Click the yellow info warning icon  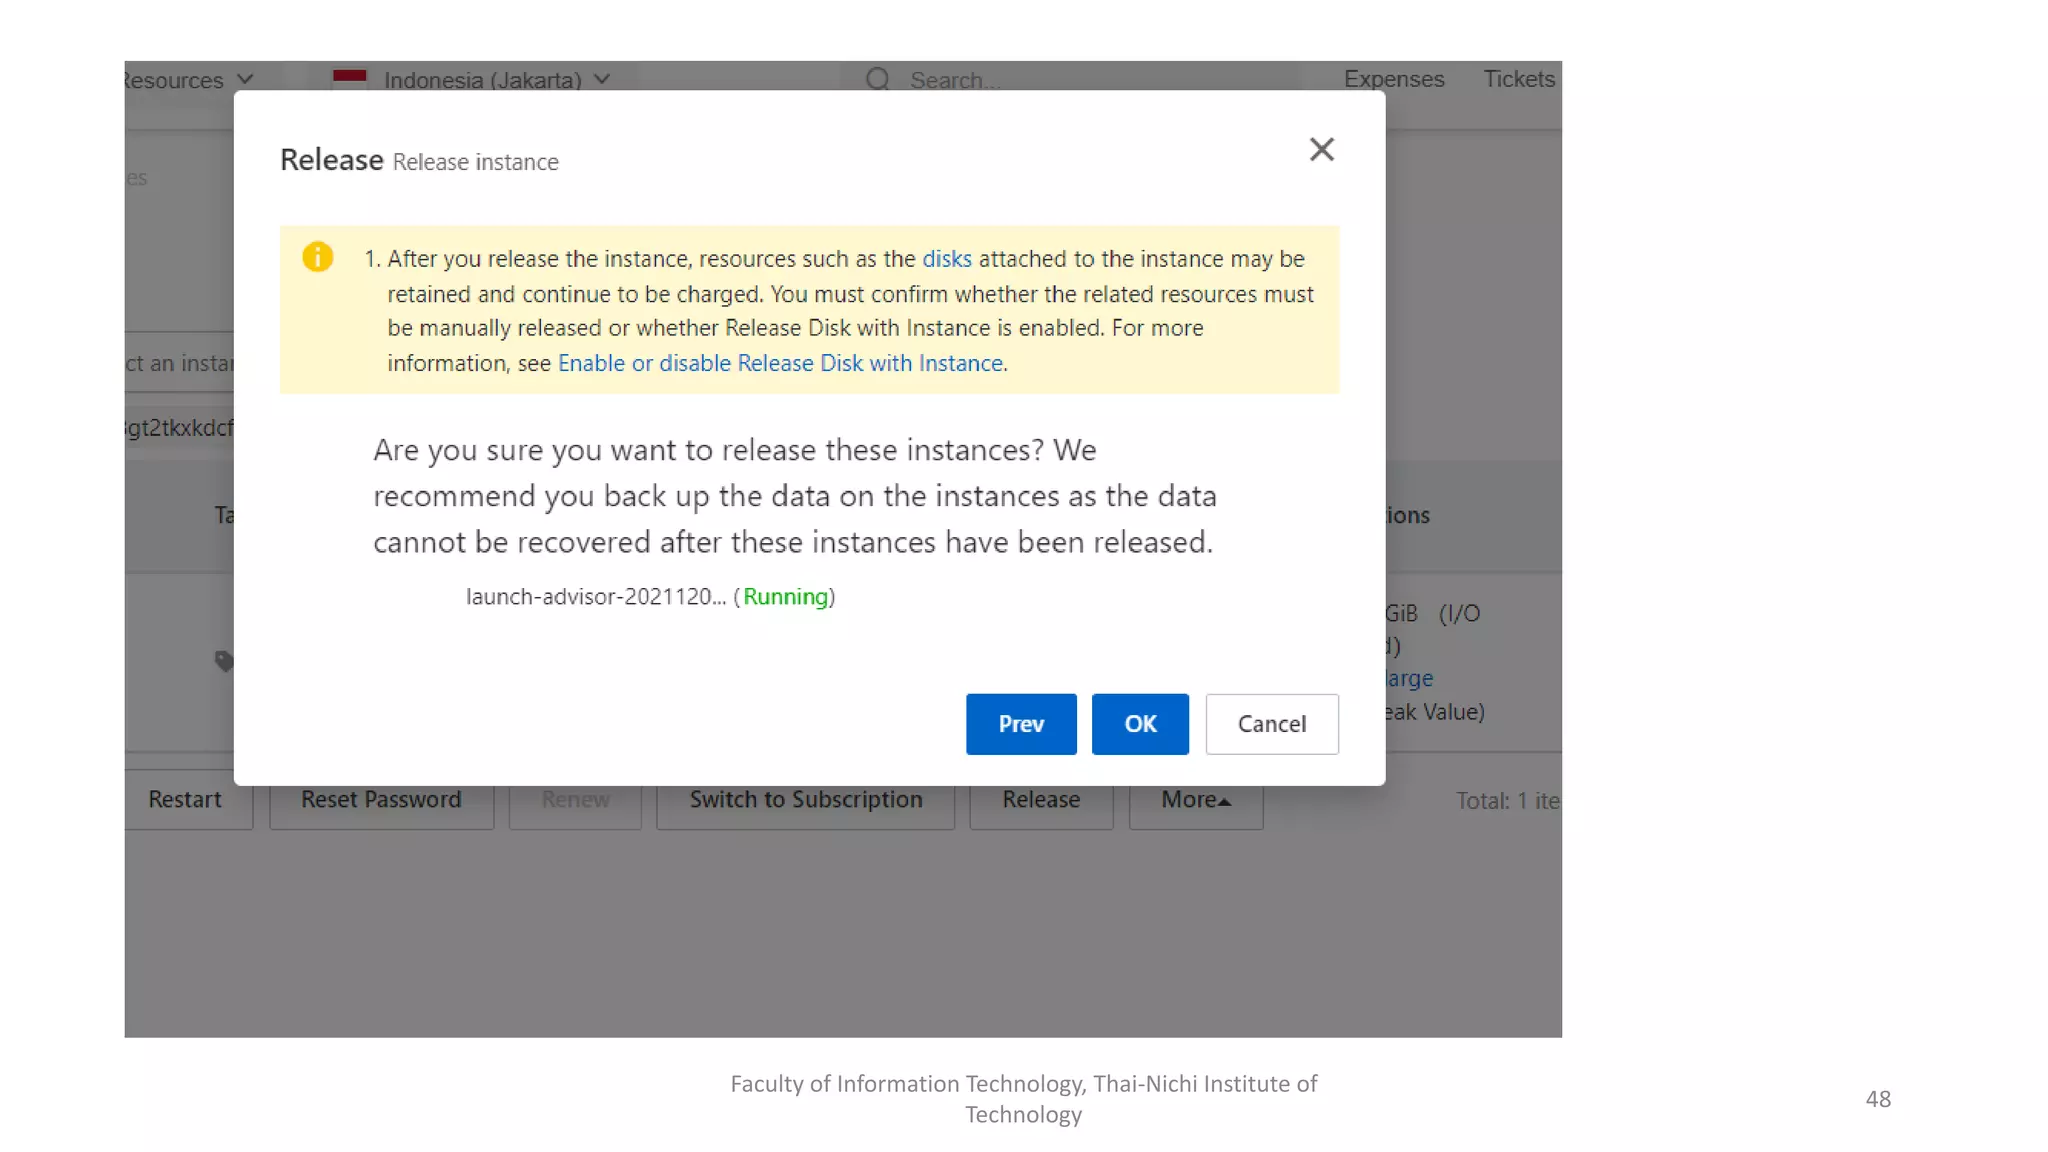click(317, 257)
